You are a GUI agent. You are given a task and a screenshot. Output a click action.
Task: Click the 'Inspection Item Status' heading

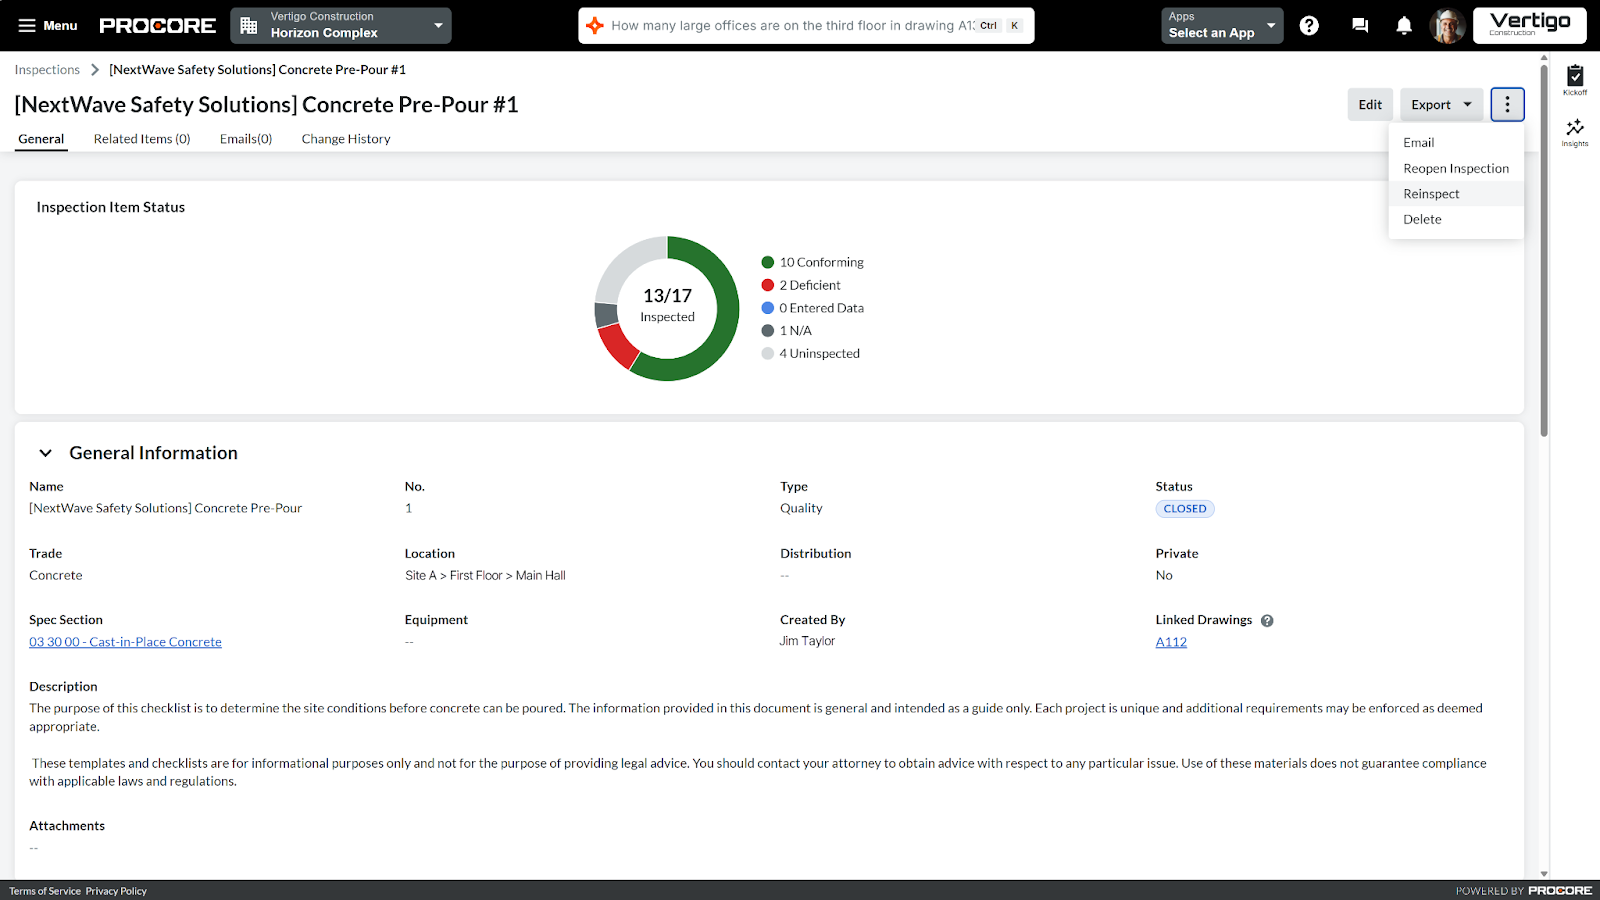point(111,208)
